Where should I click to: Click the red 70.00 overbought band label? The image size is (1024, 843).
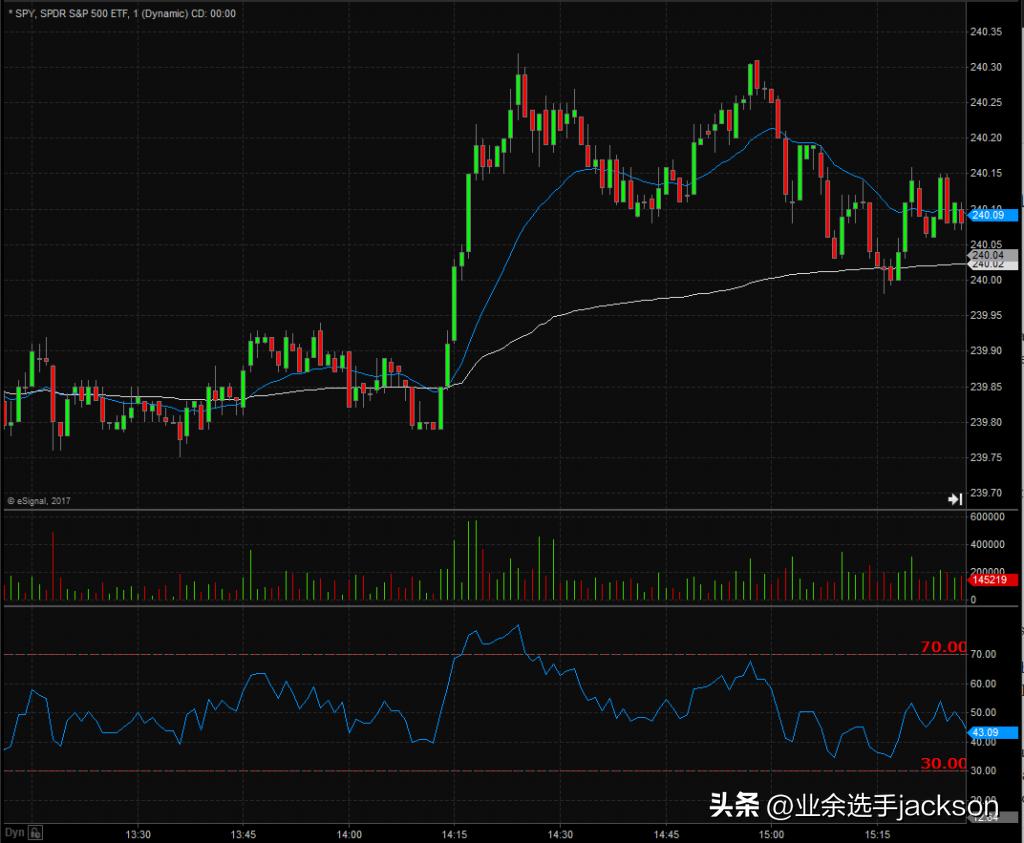(943, 647)
